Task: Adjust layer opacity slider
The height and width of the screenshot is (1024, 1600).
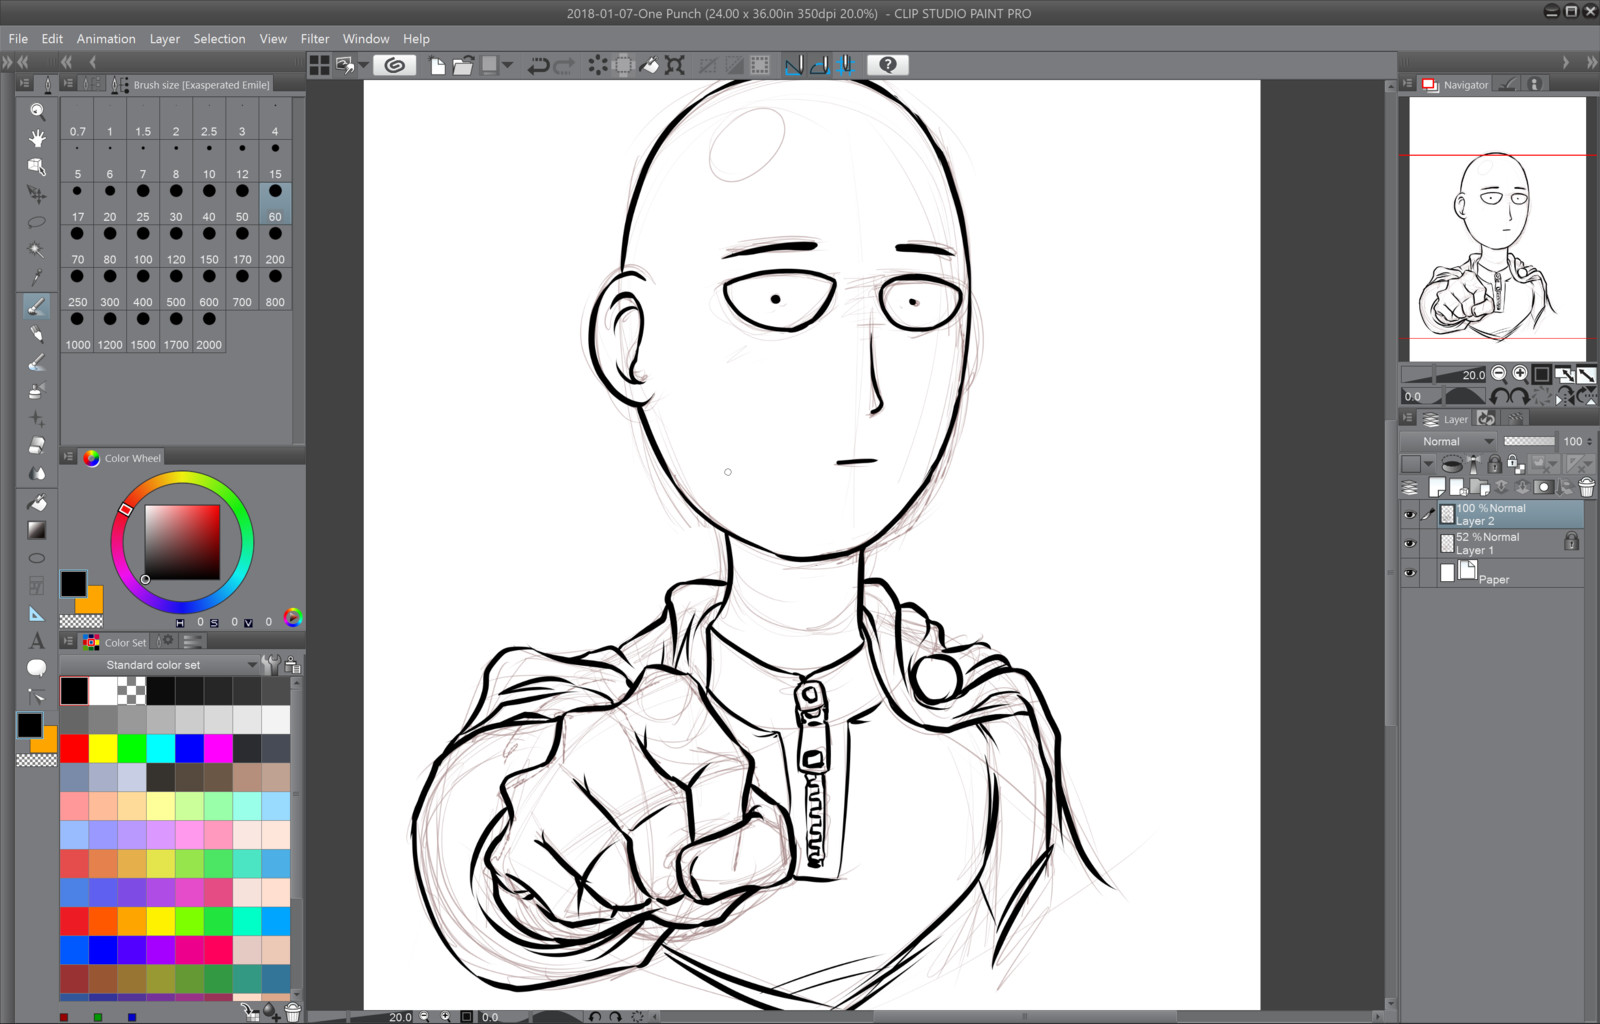Action: 1529,441
